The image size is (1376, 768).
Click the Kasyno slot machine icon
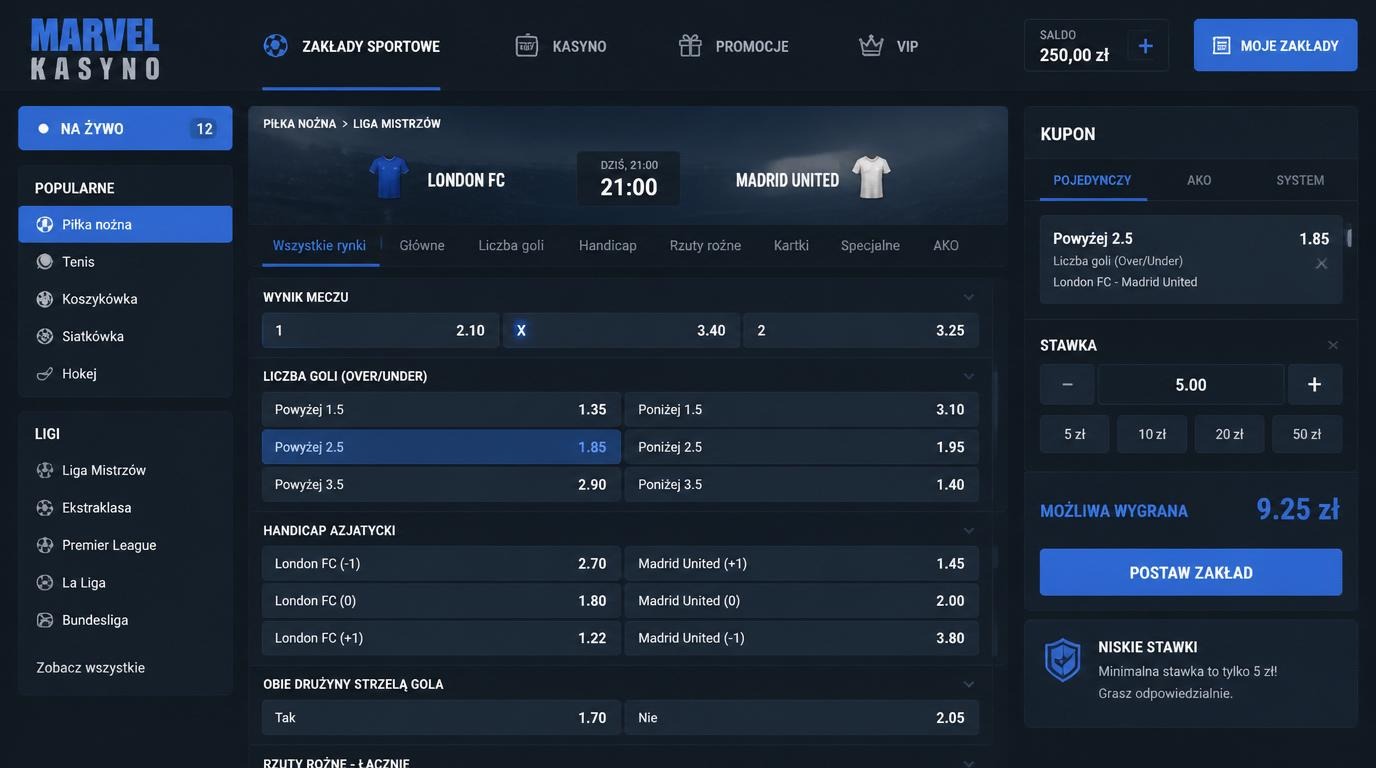click(x=527, y=46)
